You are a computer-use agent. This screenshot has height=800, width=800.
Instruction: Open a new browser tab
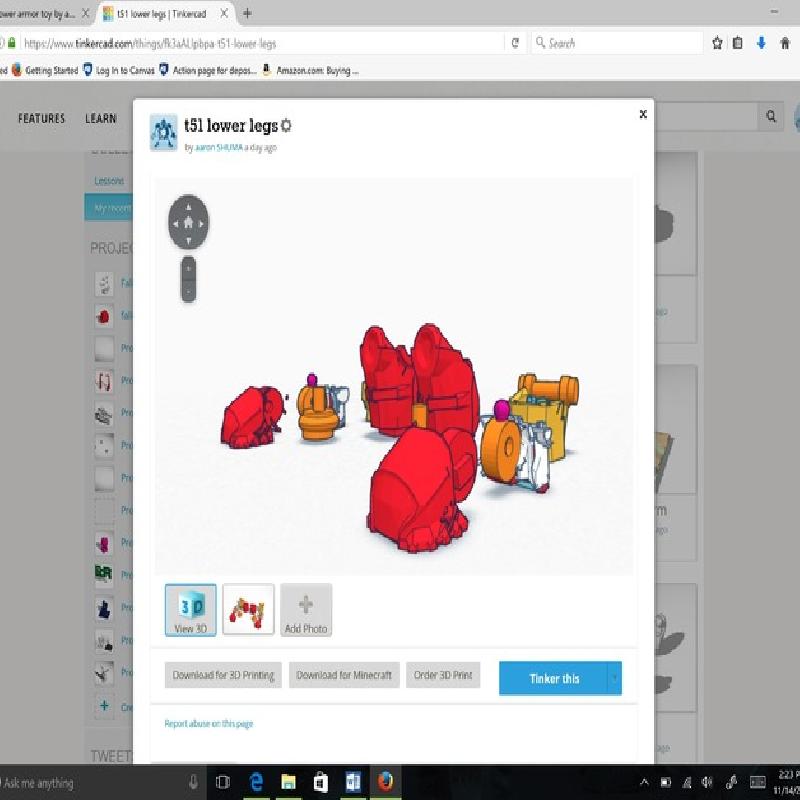coord(247,14)
